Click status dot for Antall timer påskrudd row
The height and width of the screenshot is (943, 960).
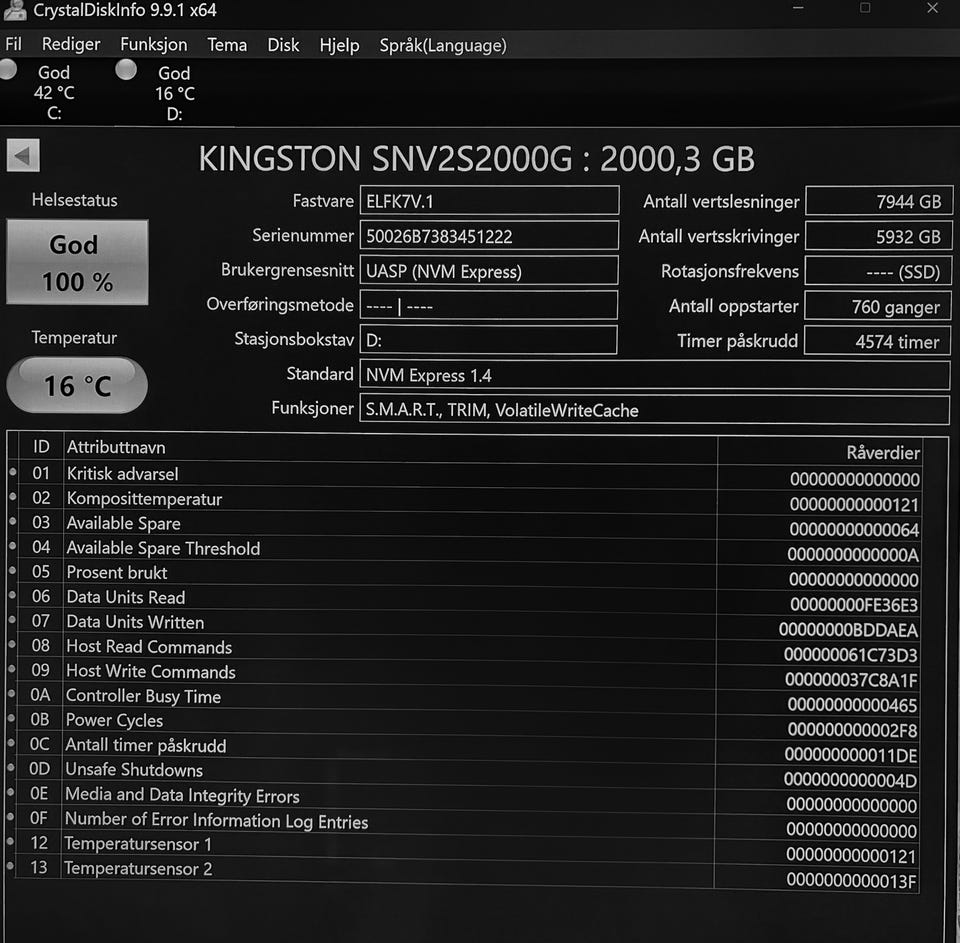coord(11,742)
